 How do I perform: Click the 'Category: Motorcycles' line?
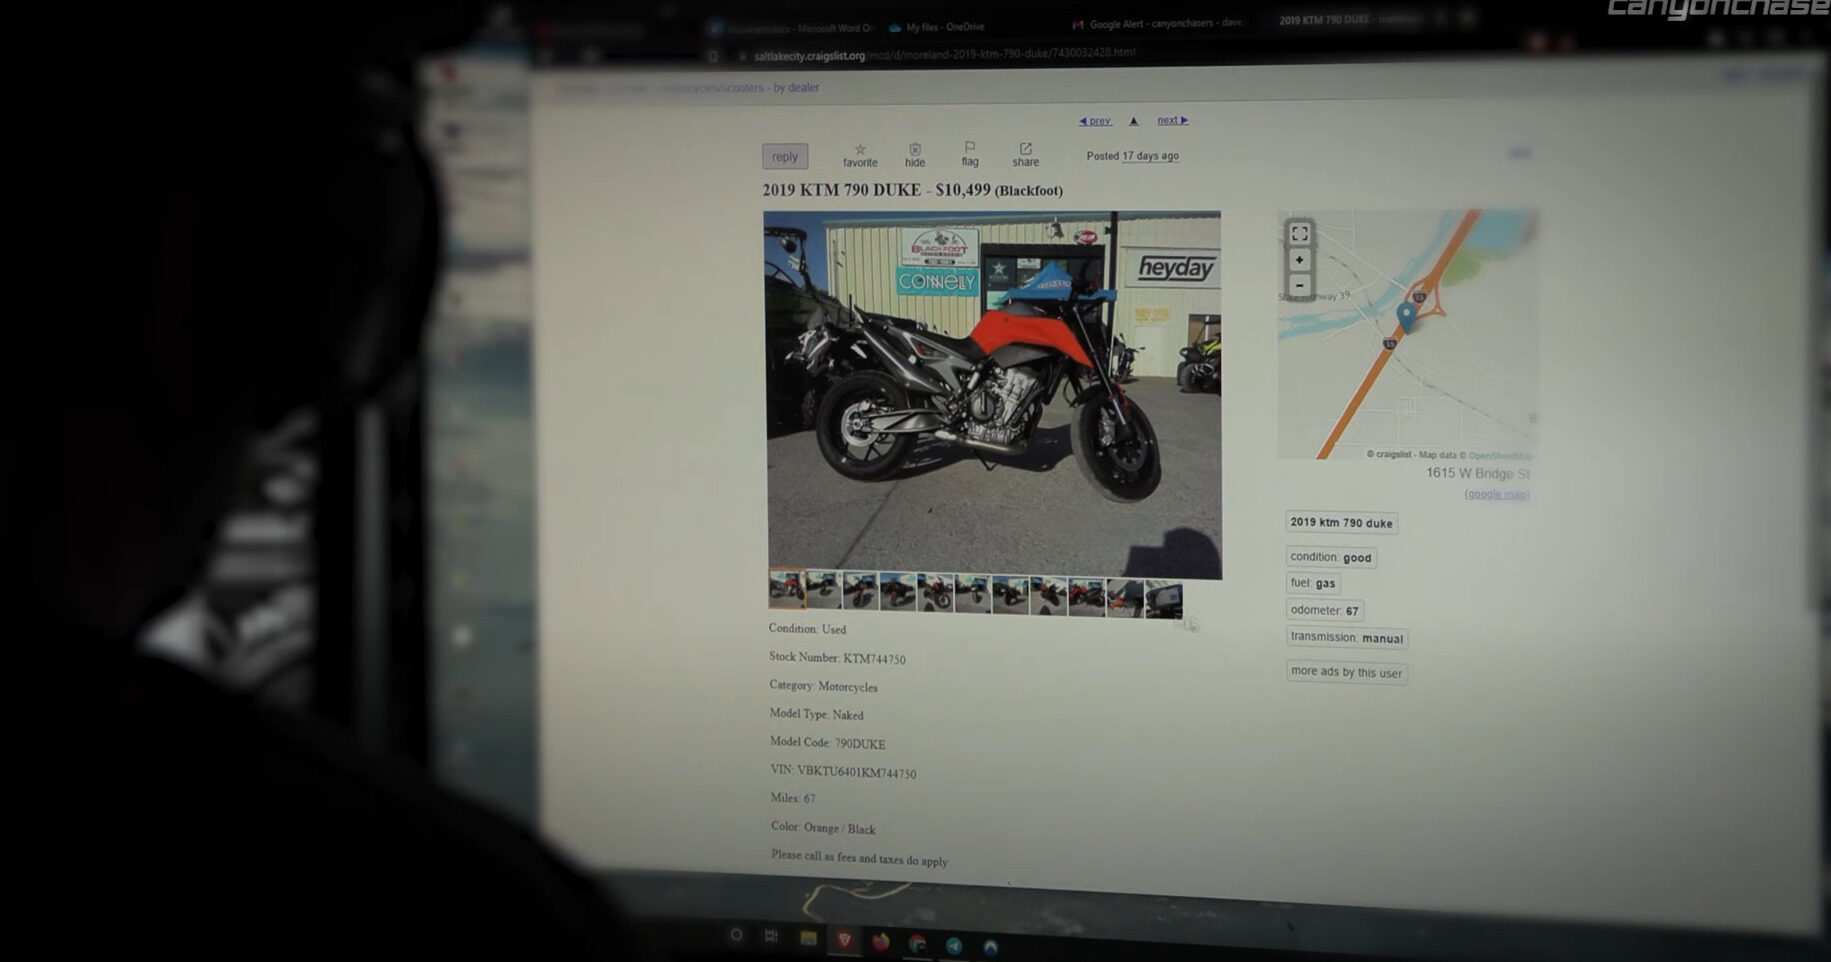click(823, 686)
